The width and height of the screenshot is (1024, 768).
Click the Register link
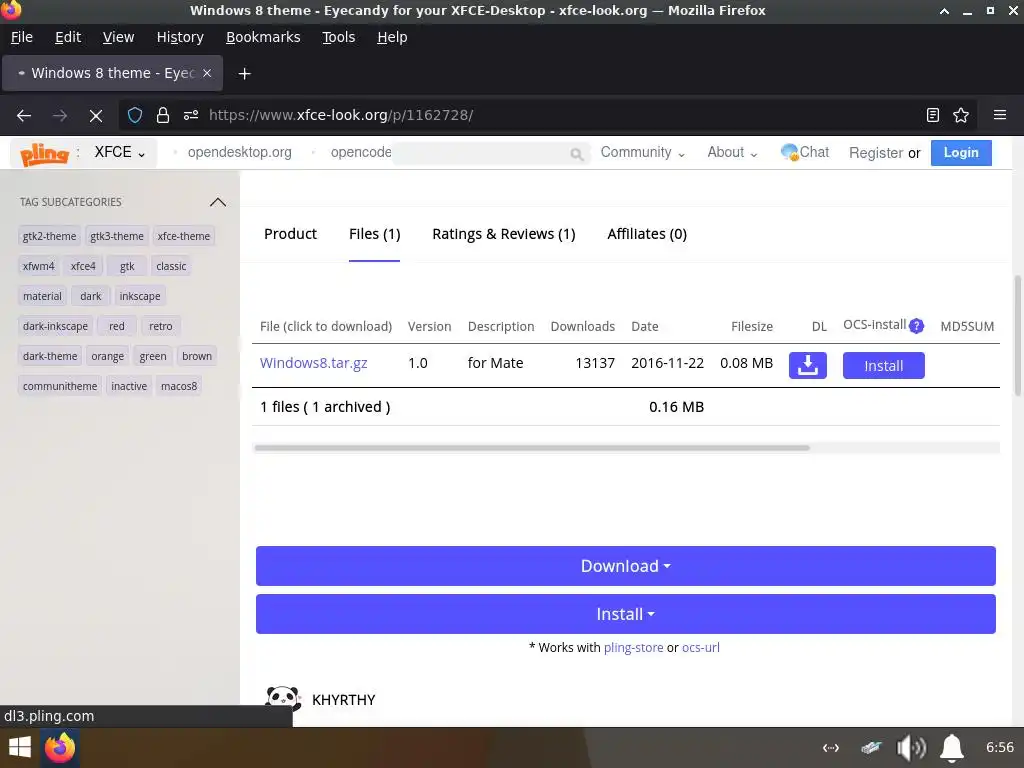(876, 153)
